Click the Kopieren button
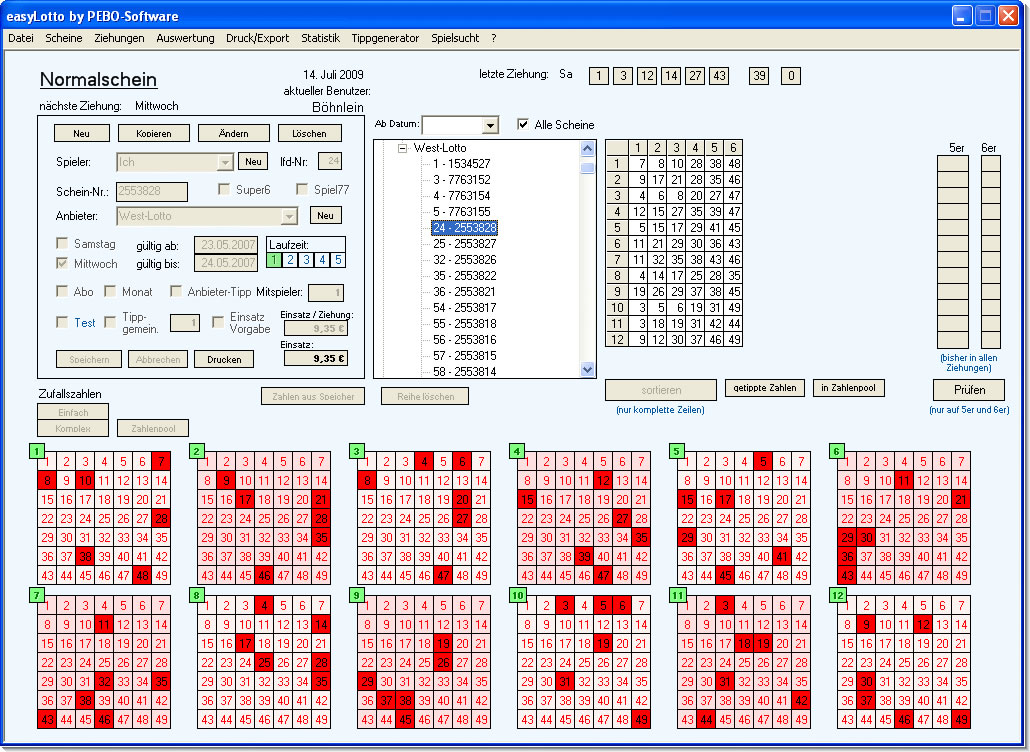The image size is (1030, 752). point(154,133)
